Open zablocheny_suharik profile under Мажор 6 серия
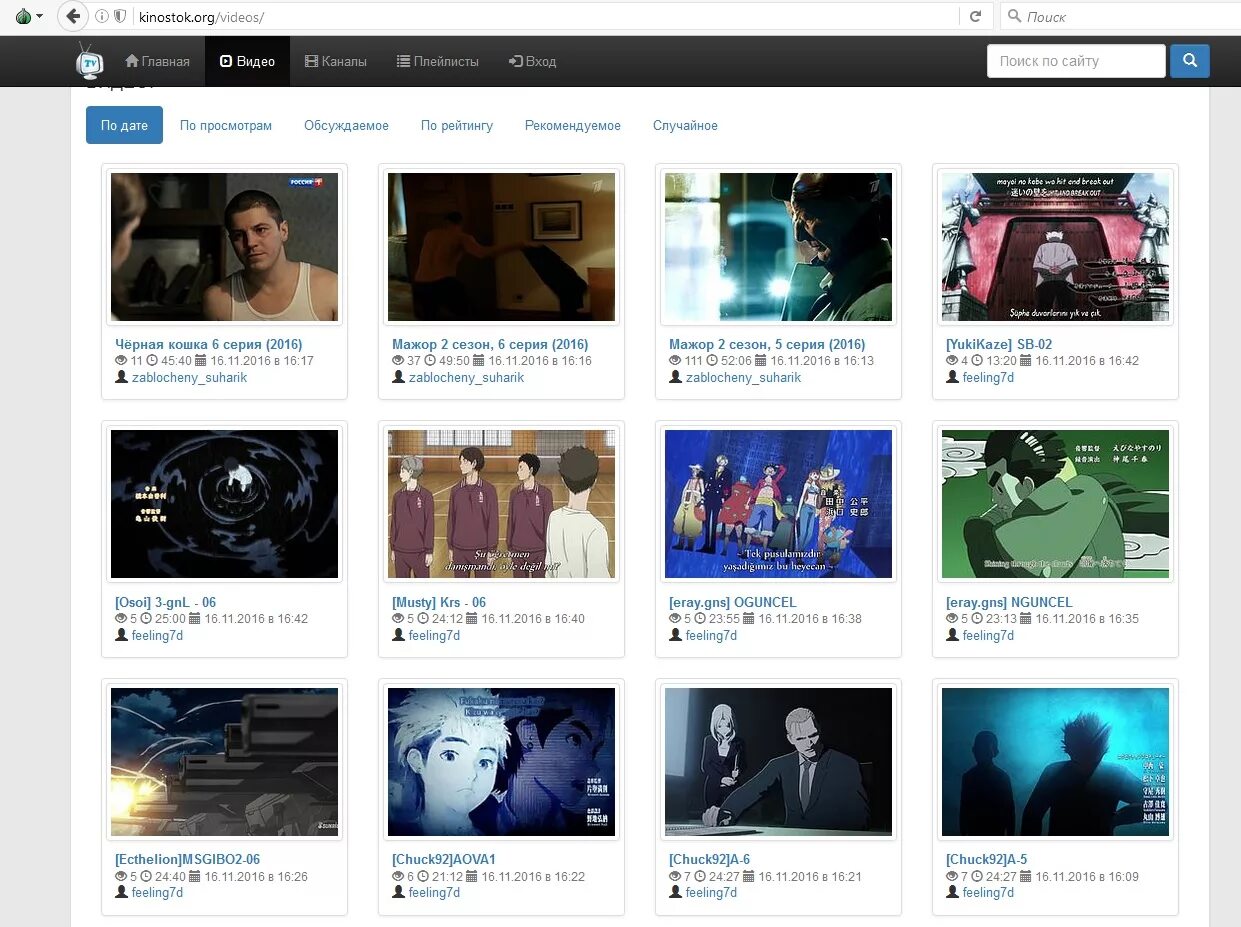 pyautogui.click(x=466, y=378)
